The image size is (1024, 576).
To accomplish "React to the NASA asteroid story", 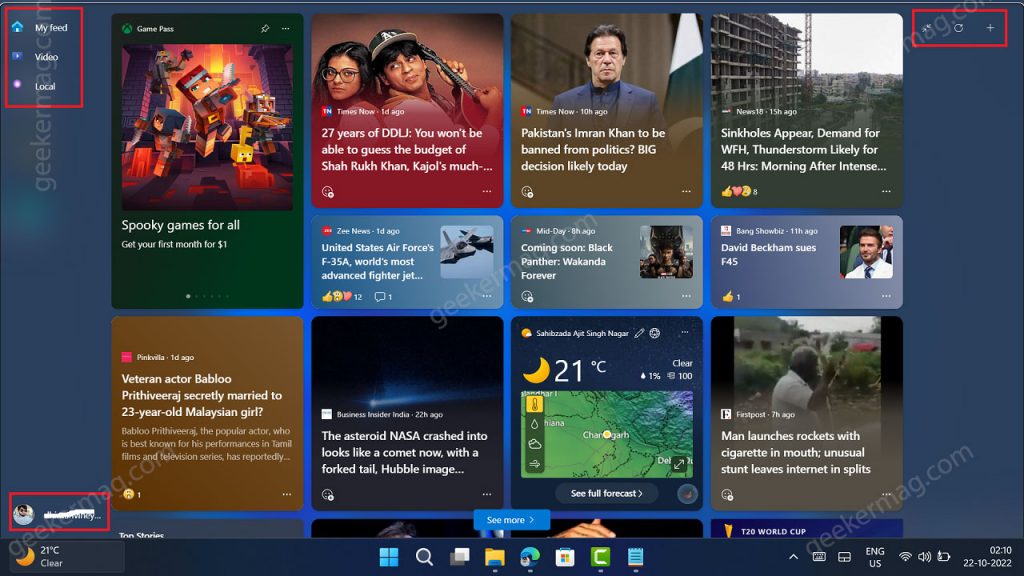I will click(328, 494).
